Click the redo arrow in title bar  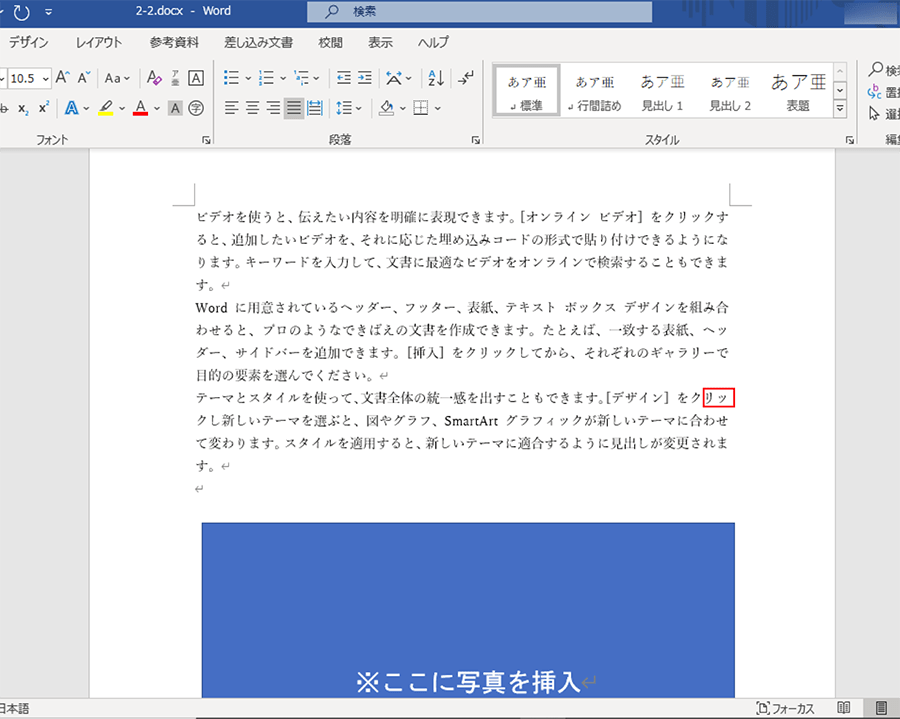tap(21, 12)
